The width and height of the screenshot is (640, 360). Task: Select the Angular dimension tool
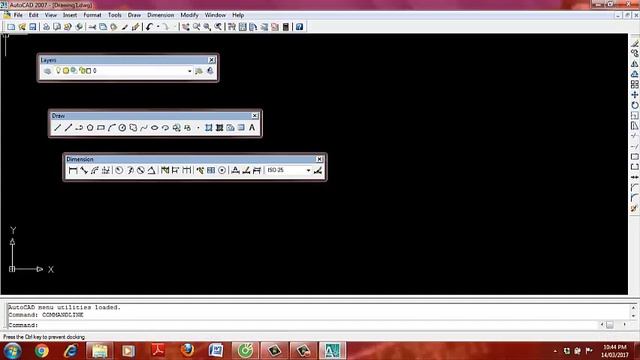pyautogui.click(x=151, y=170)
